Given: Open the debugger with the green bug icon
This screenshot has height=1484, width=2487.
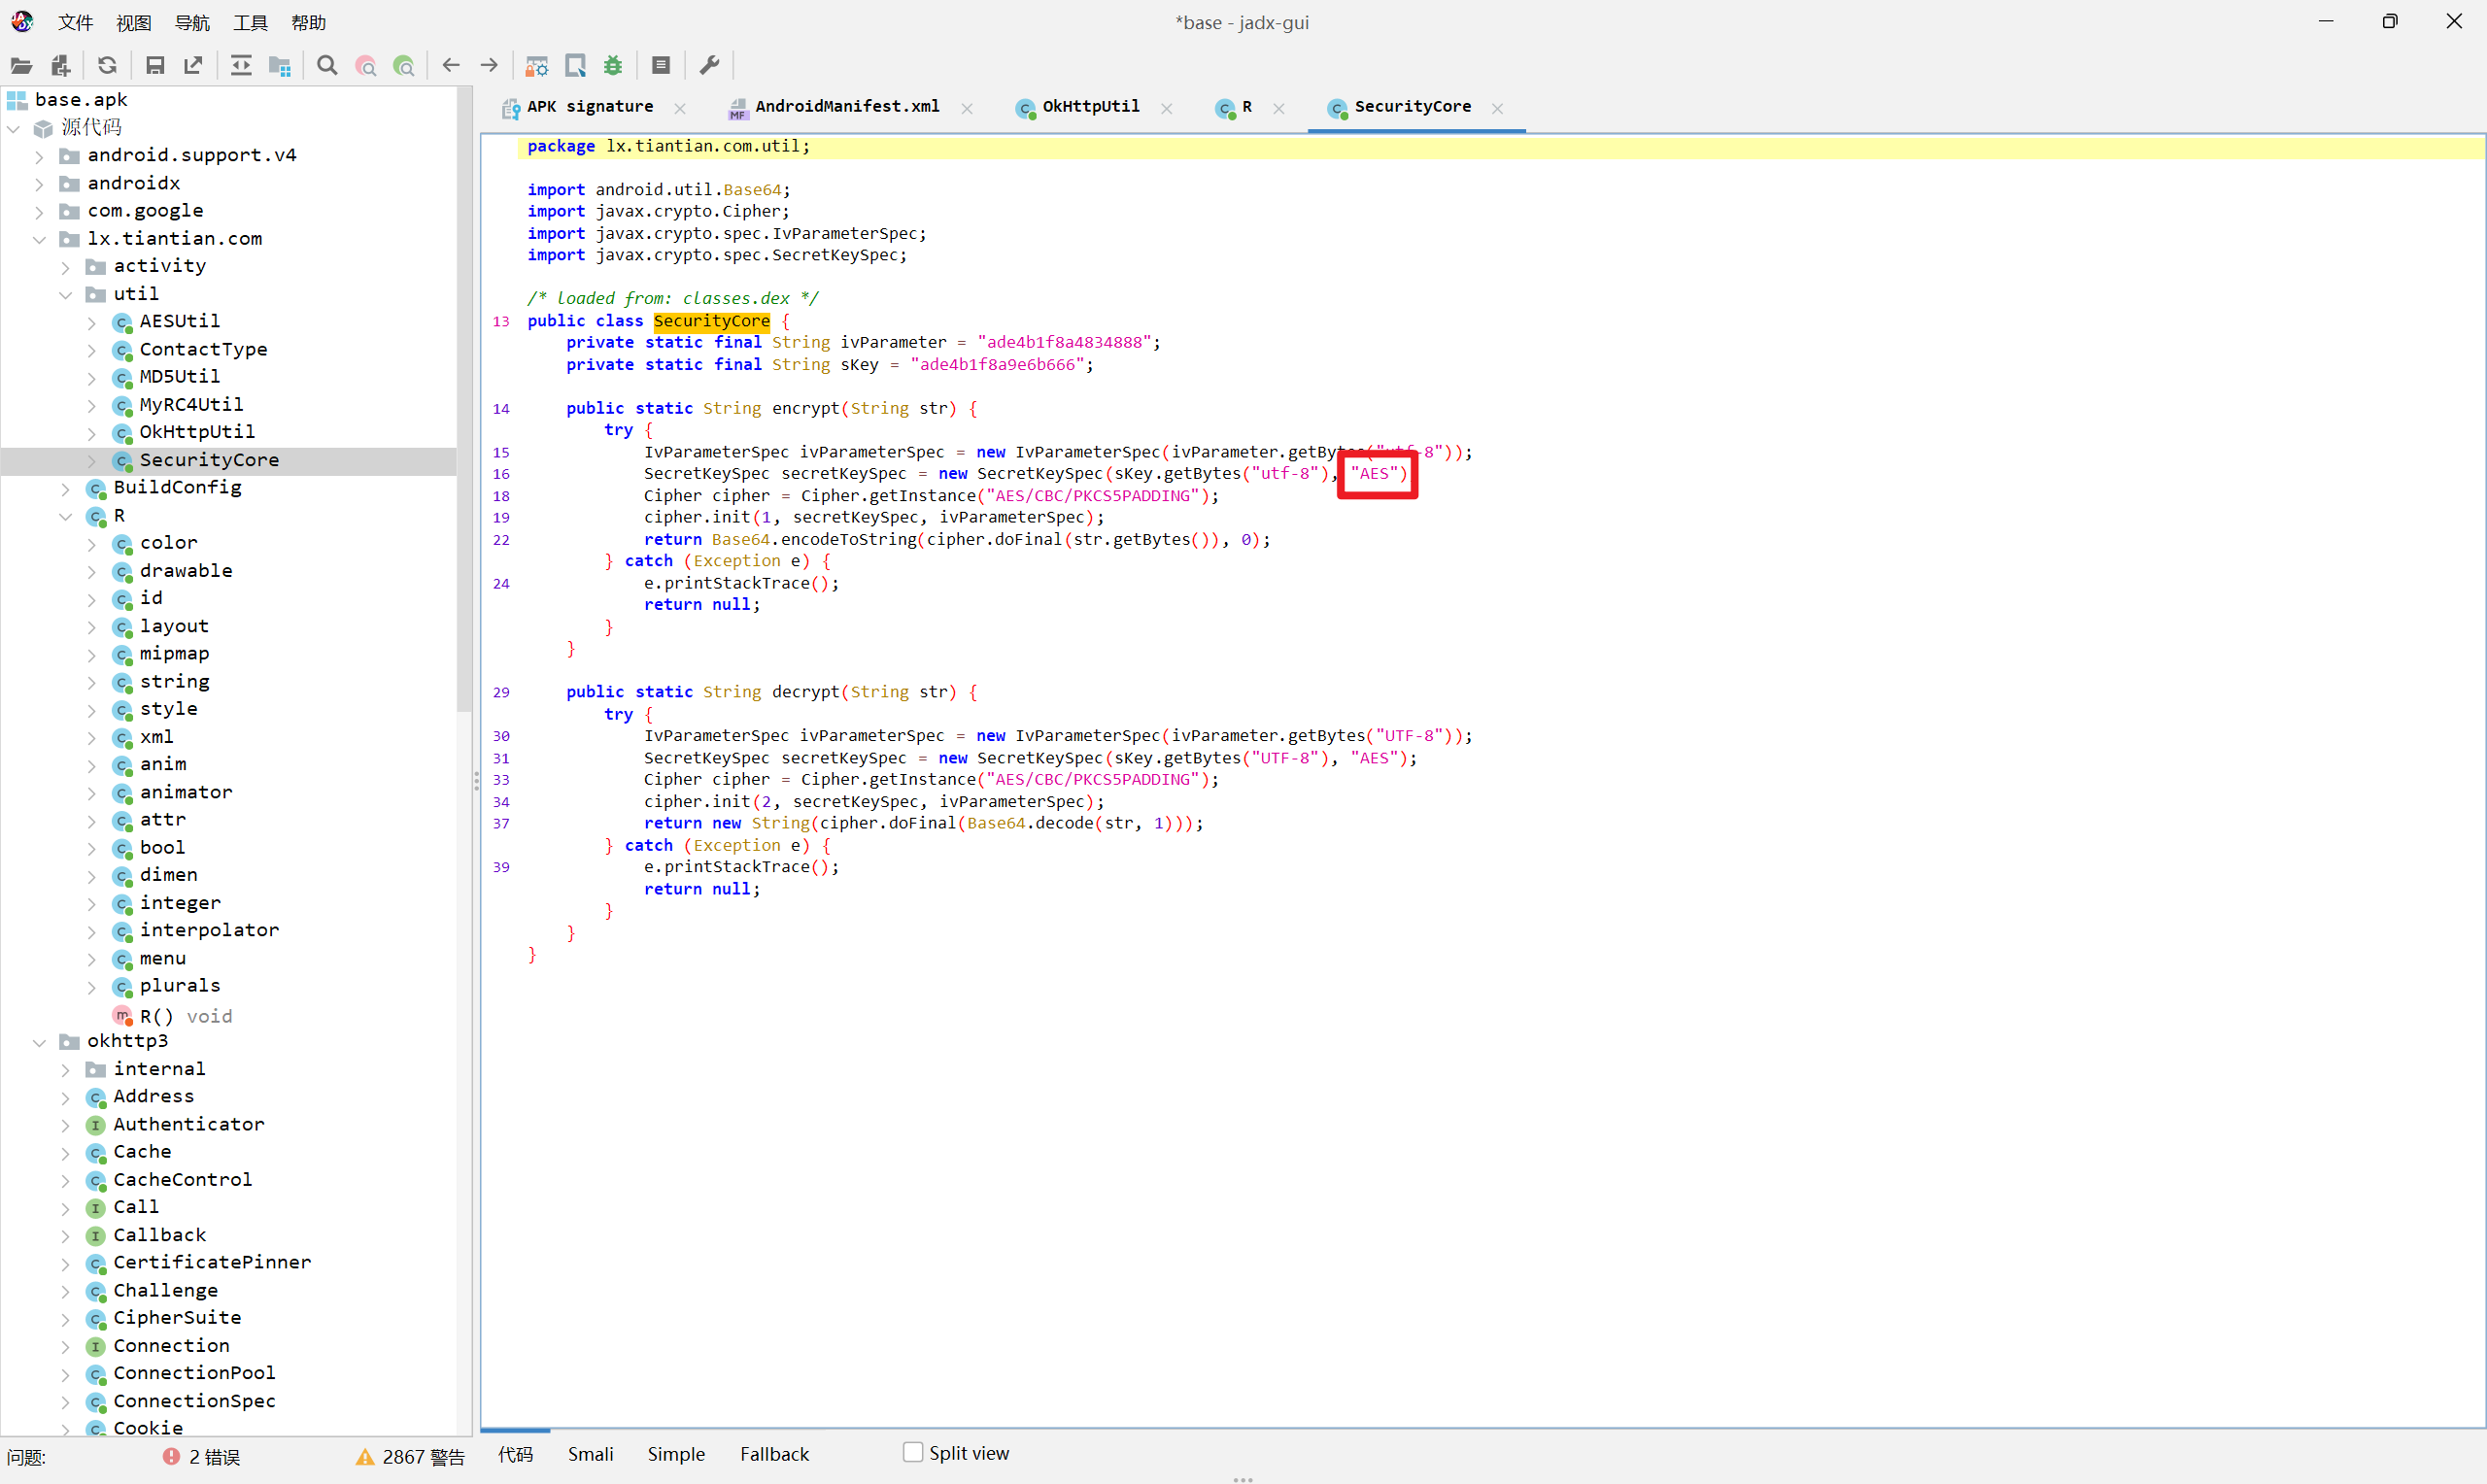Looking at the screenshot, I should (x=613, y=66).
